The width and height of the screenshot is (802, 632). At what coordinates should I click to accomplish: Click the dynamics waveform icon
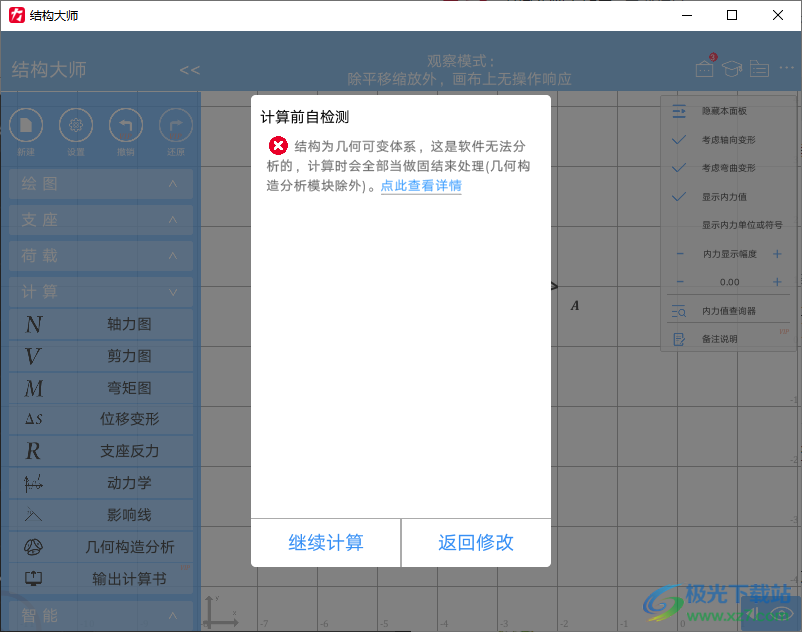33,483
